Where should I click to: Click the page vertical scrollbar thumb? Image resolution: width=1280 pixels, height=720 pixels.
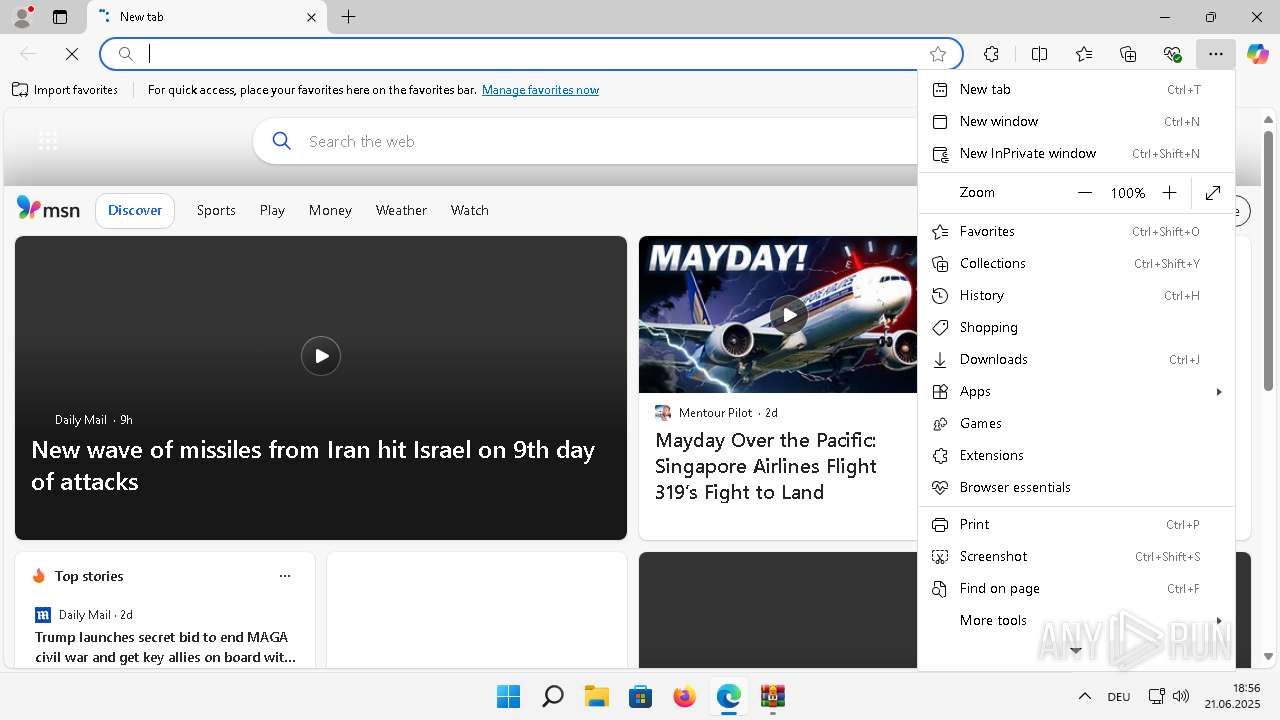point(1268,260)
